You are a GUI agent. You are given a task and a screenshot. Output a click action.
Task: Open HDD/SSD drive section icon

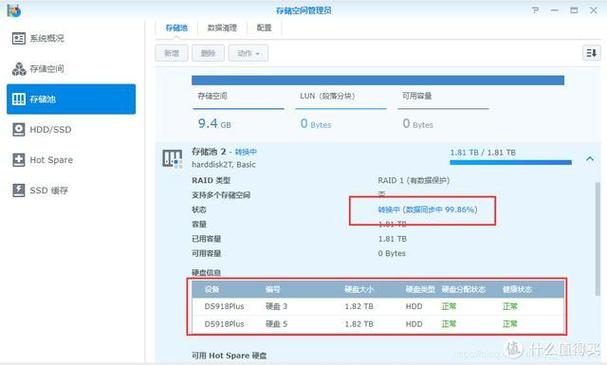(x=19, y=130)
